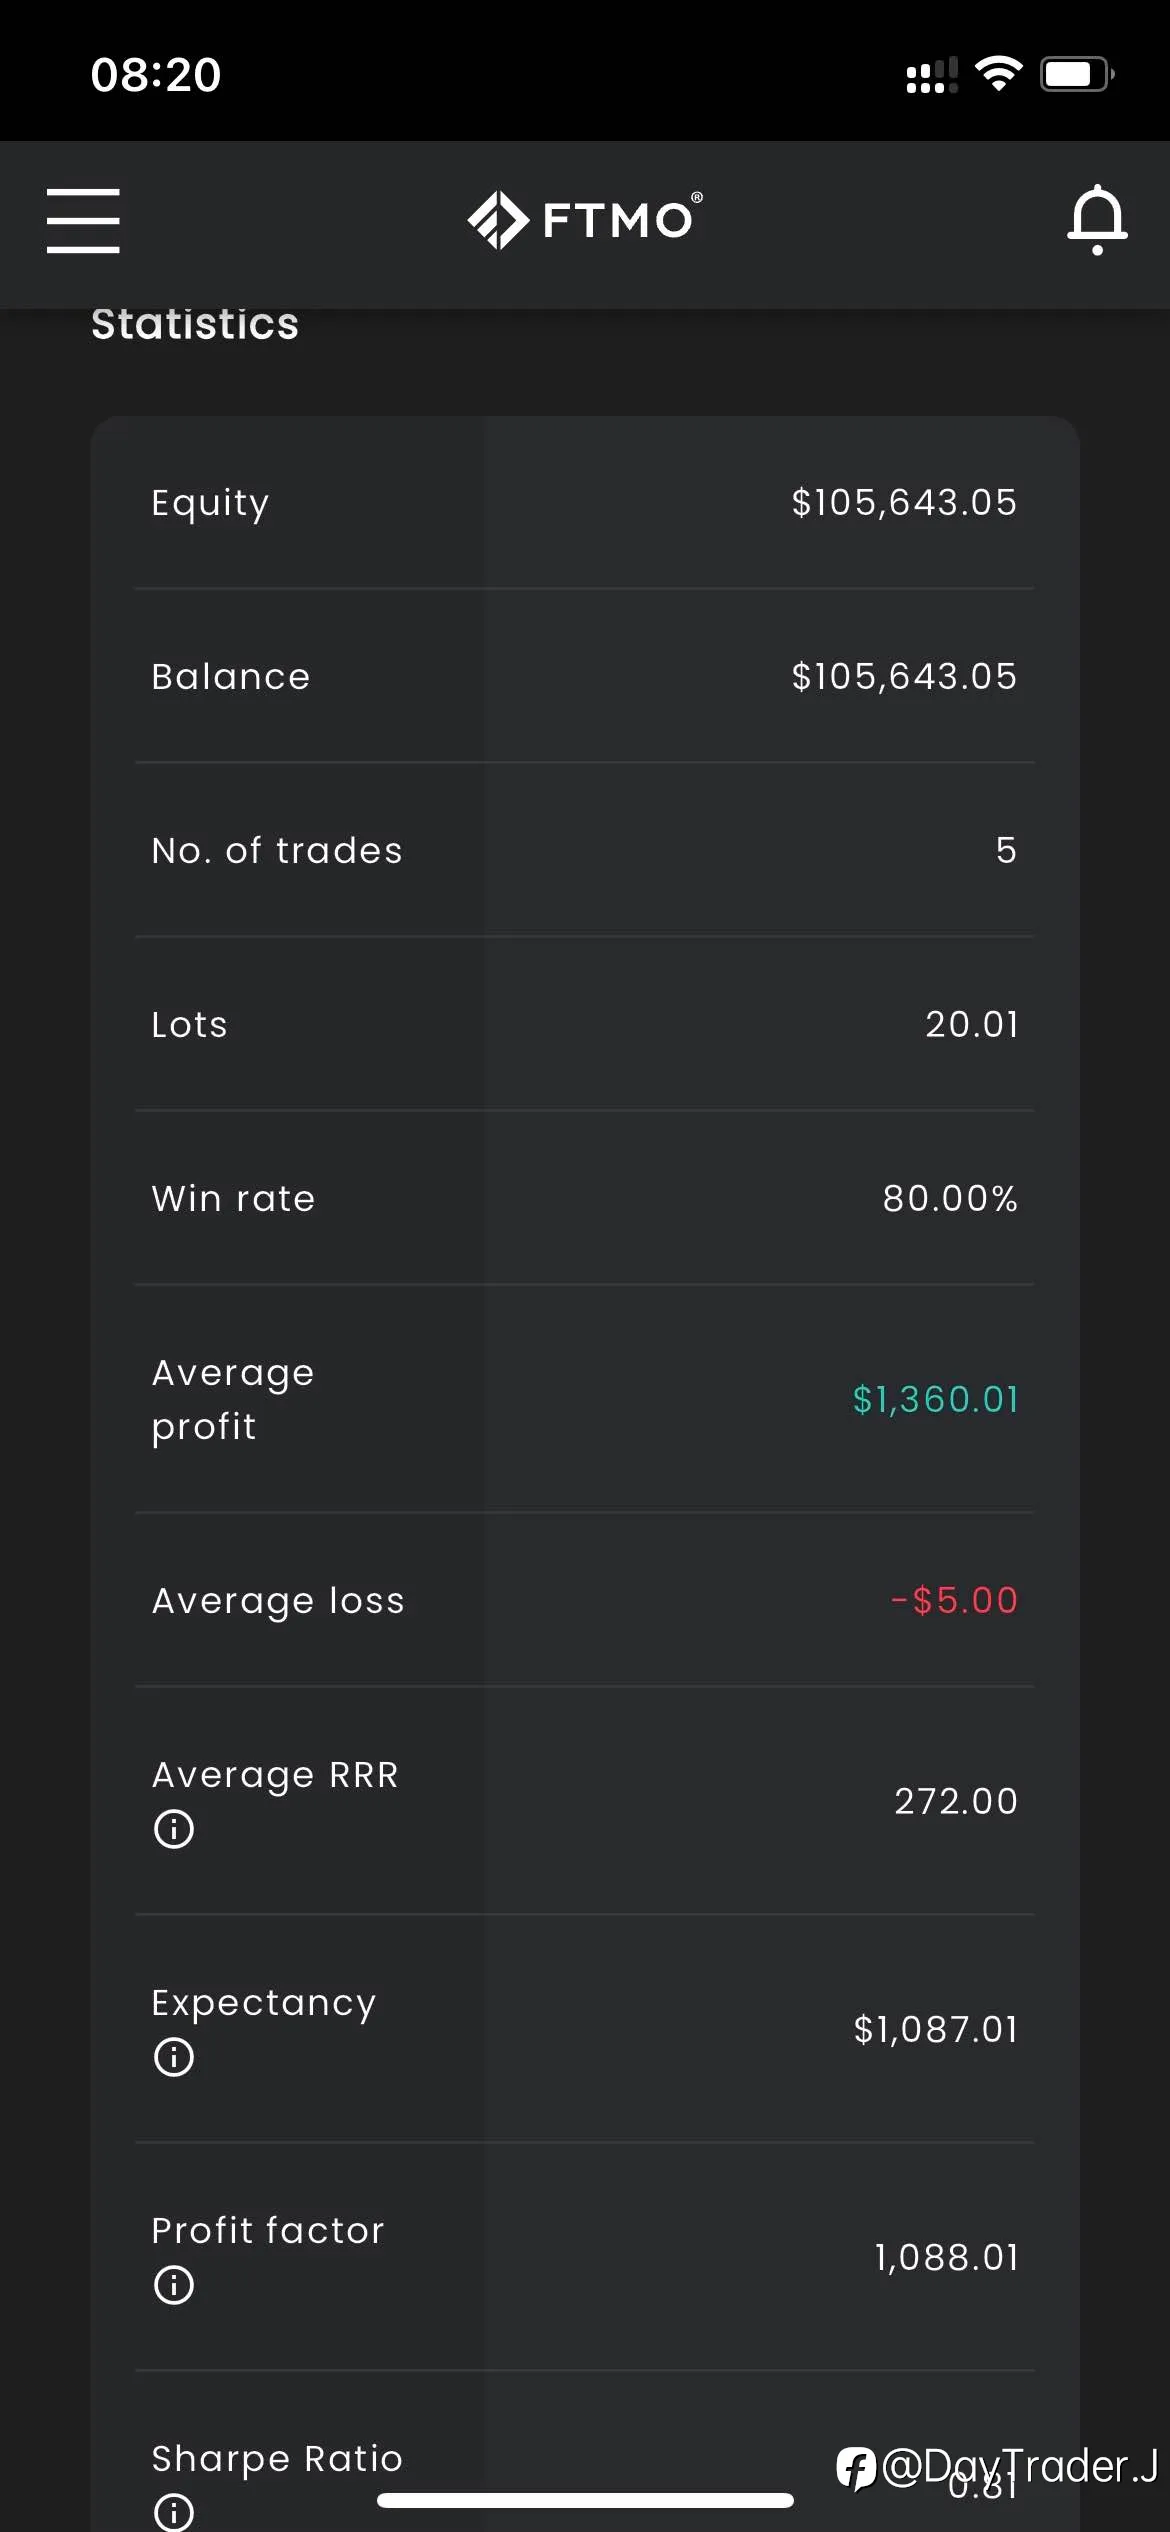Image resolution: width=1170 pixels, height=2532 pixels.
Task: Tap the Lots value 20.01
Action: 971,1024
